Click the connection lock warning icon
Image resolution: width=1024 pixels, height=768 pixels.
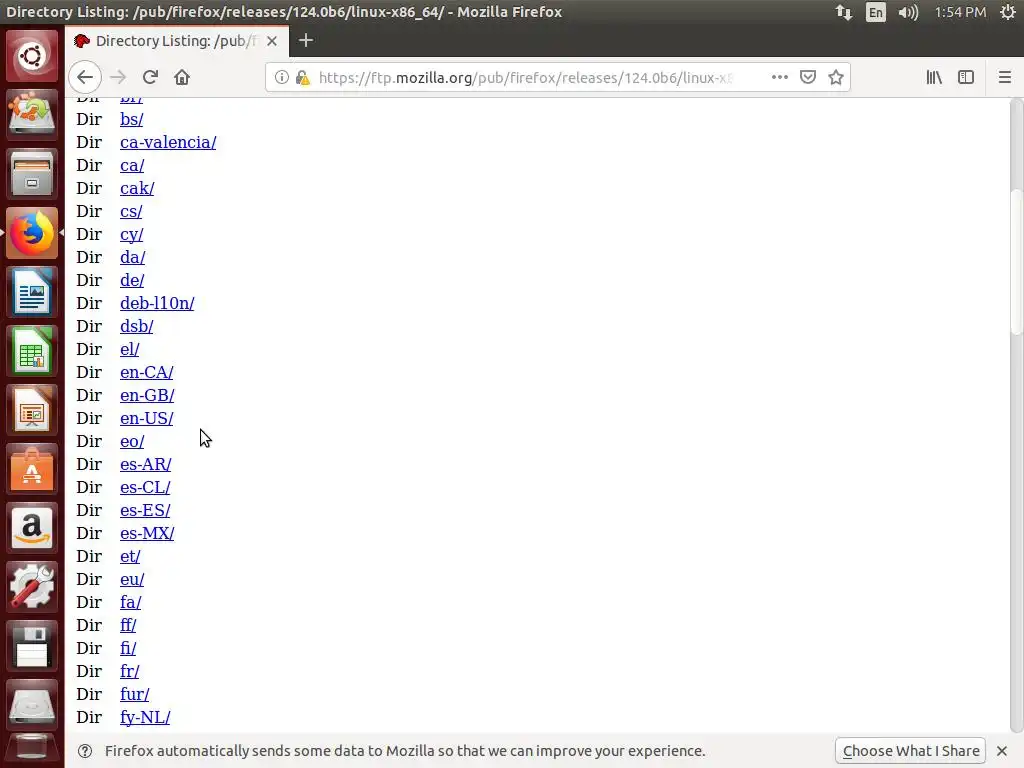pyautogui.click(x=302, y=78)
